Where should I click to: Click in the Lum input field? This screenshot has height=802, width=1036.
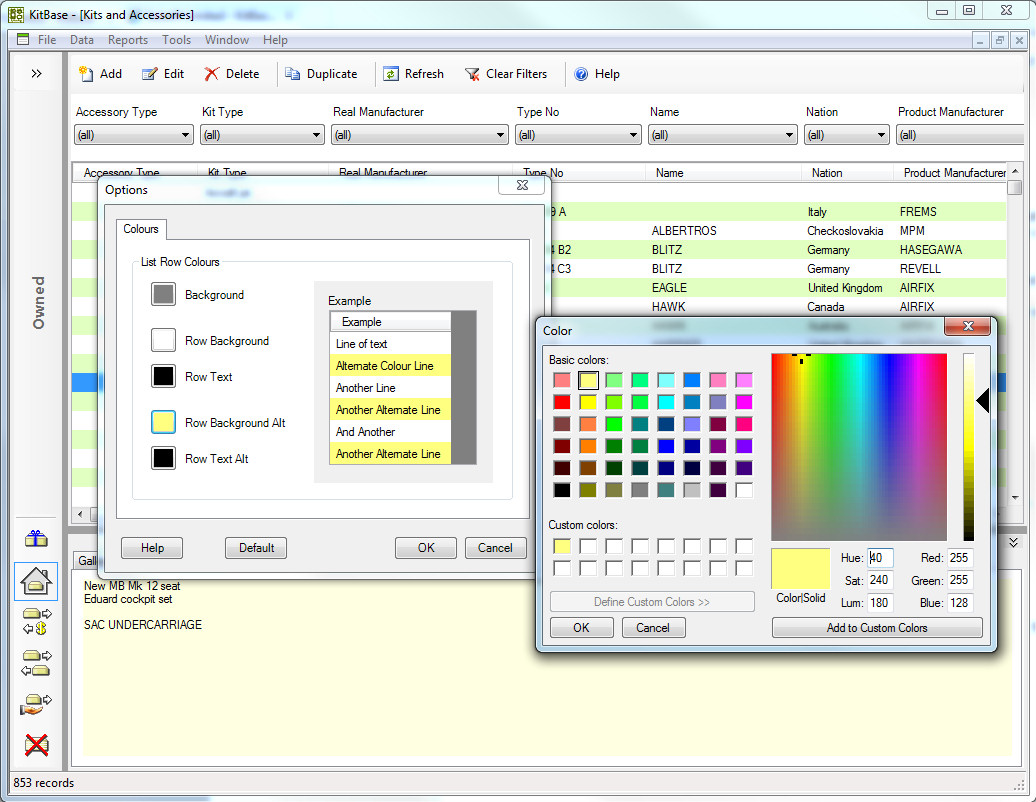coord(880,602)
